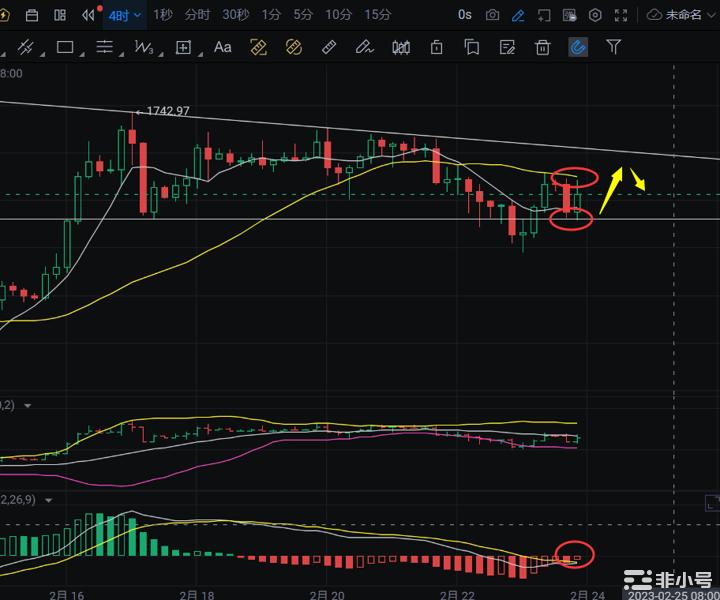Click the filter funnel icon
Image resolution: width=720 pixels, height=600 pixels.
[x=613, y=46]
